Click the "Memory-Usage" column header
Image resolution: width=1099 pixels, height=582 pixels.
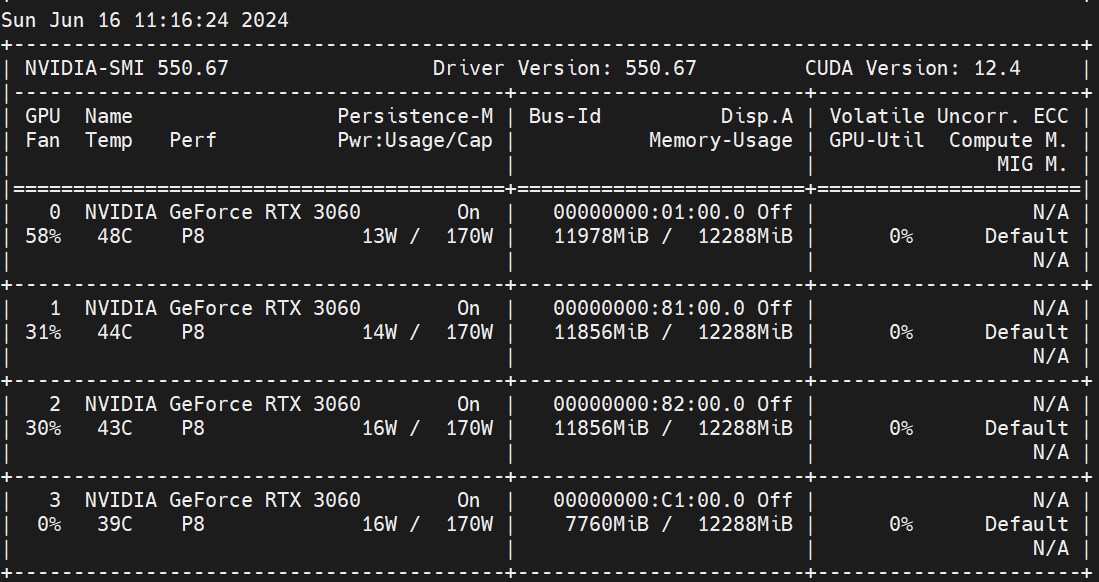pyautogui.click(x=721, y=140)
